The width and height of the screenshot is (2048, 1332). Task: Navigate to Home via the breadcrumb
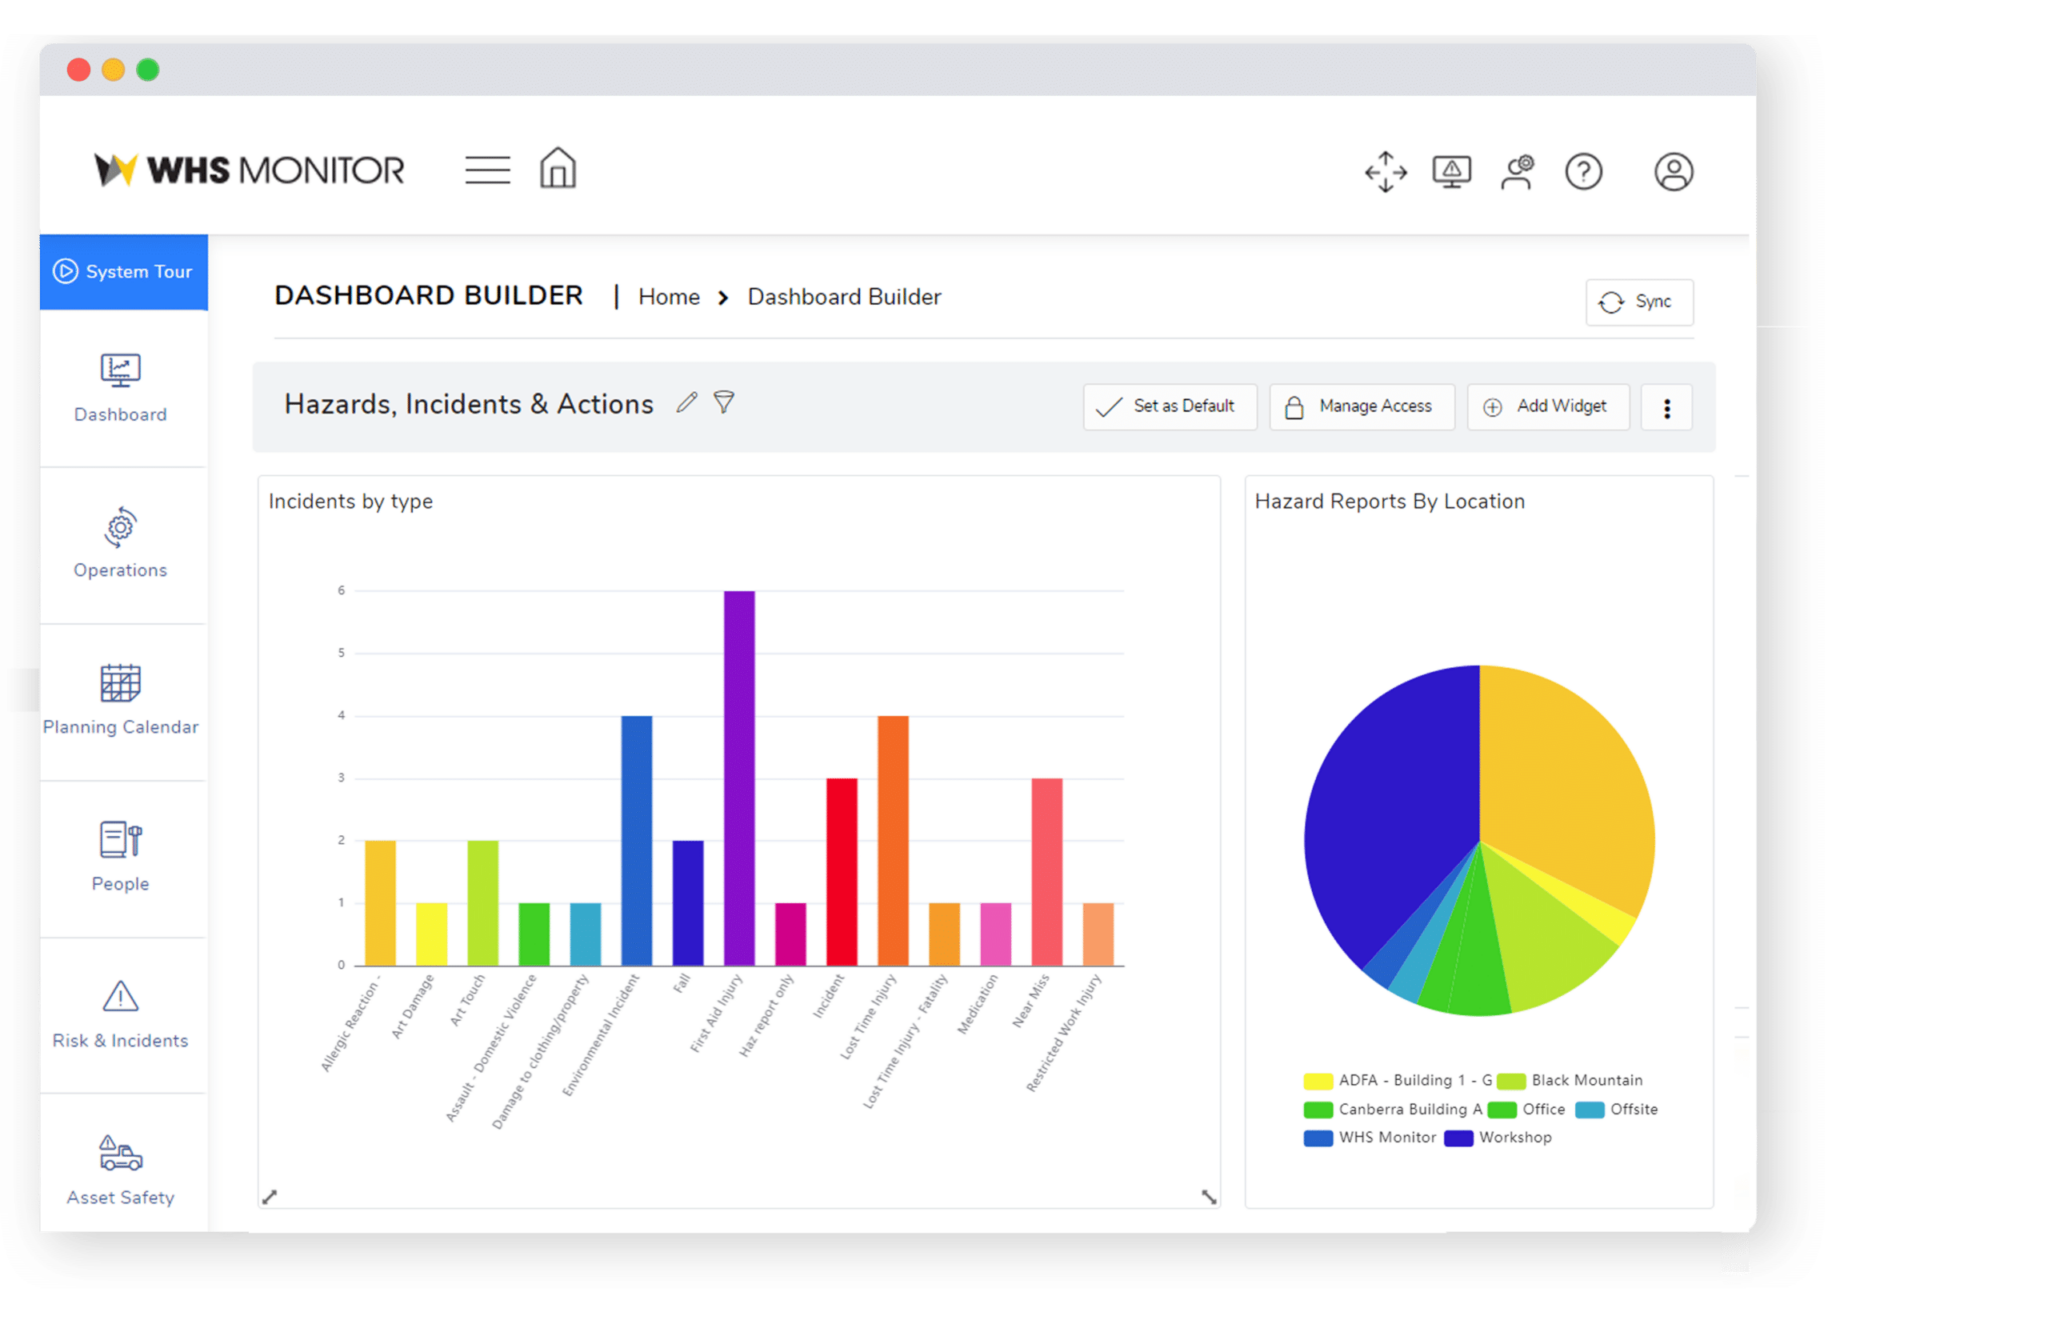click(668, 297)
